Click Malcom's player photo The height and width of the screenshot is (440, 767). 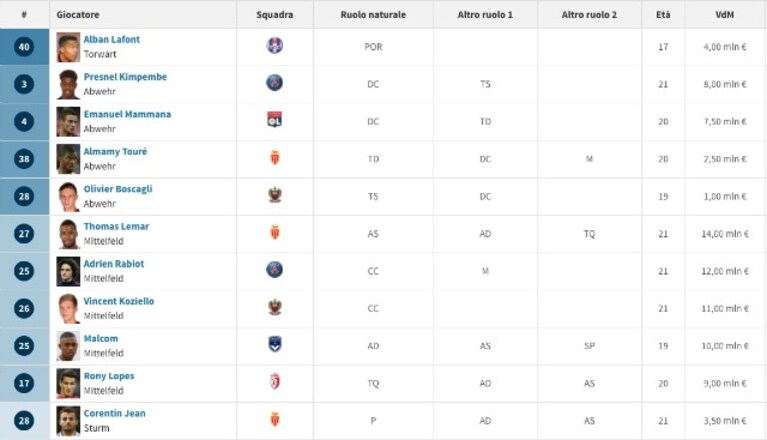tap(68, 346)
